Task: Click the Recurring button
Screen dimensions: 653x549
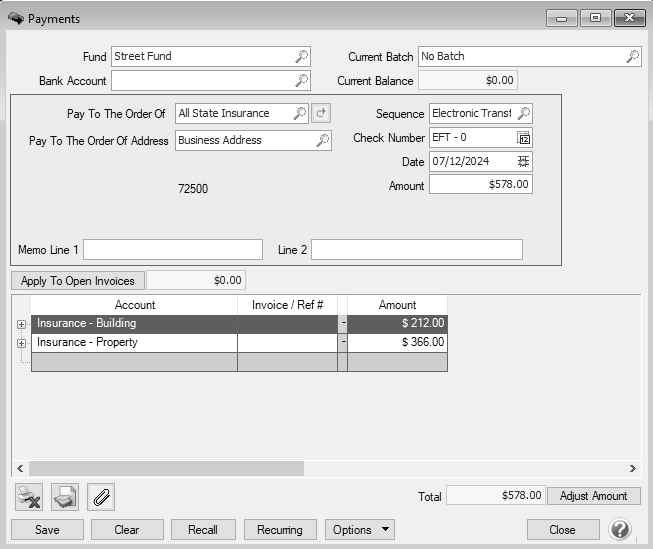Action: click(x=281, y=530)
